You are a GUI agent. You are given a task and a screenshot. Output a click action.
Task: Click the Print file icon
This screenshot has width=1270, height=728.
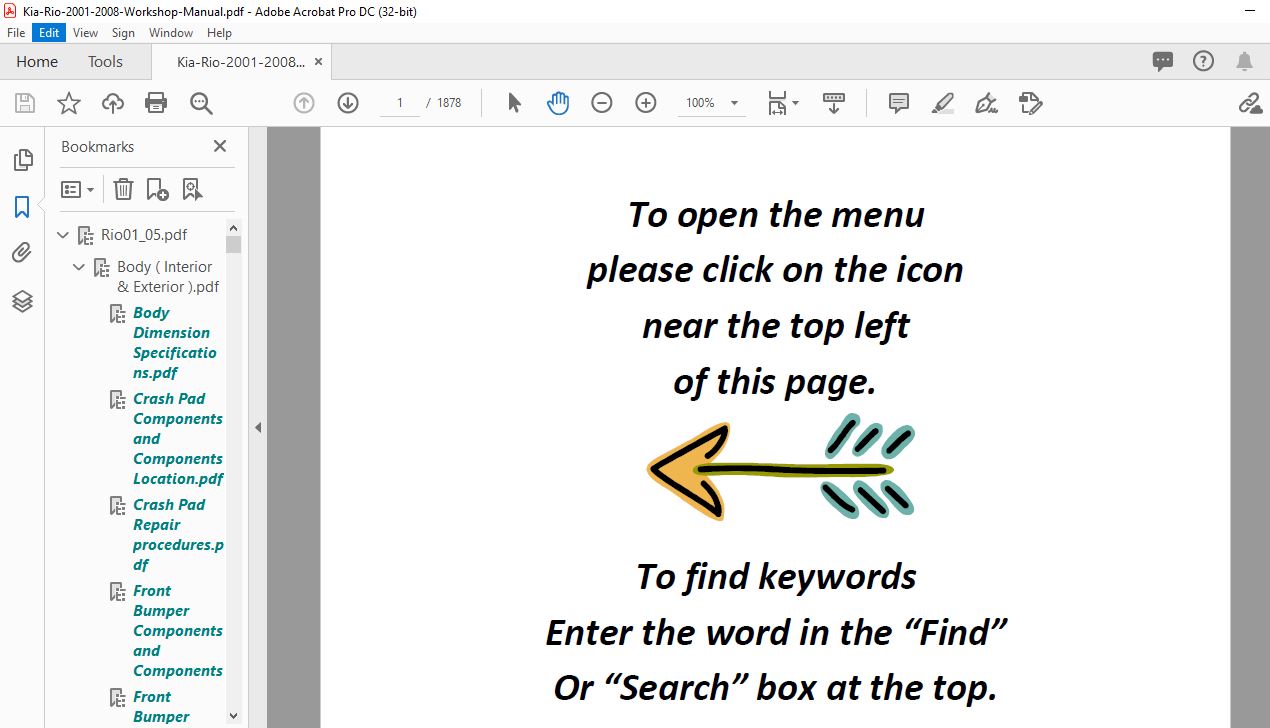tap(156, 103)
